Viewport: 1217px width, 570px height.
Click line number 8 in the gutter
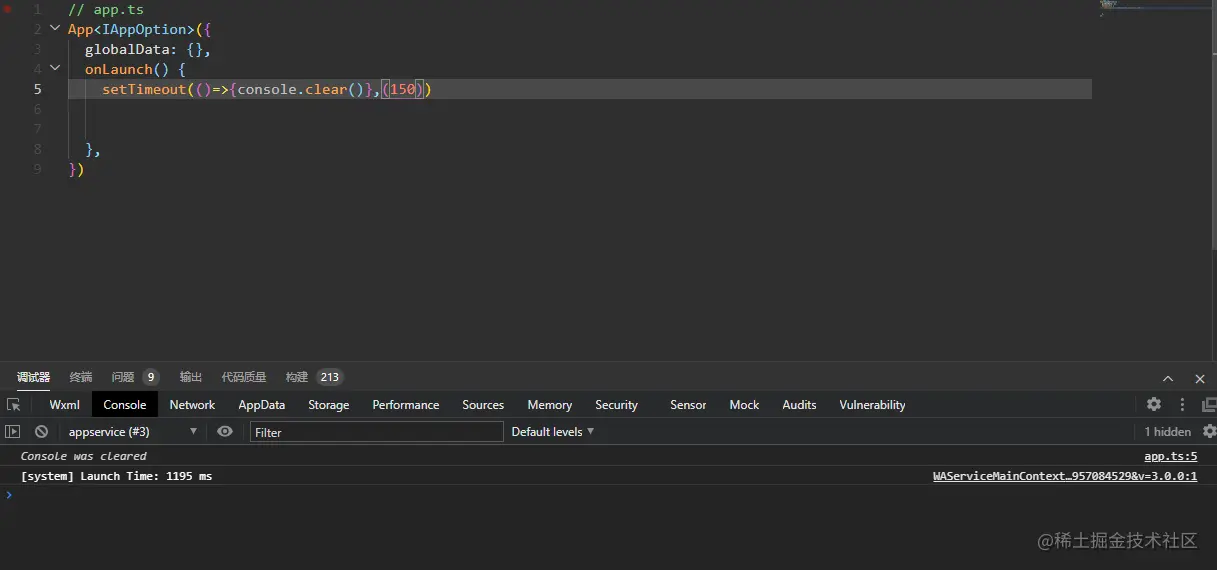pyautogui.click(x=37, y=149)
